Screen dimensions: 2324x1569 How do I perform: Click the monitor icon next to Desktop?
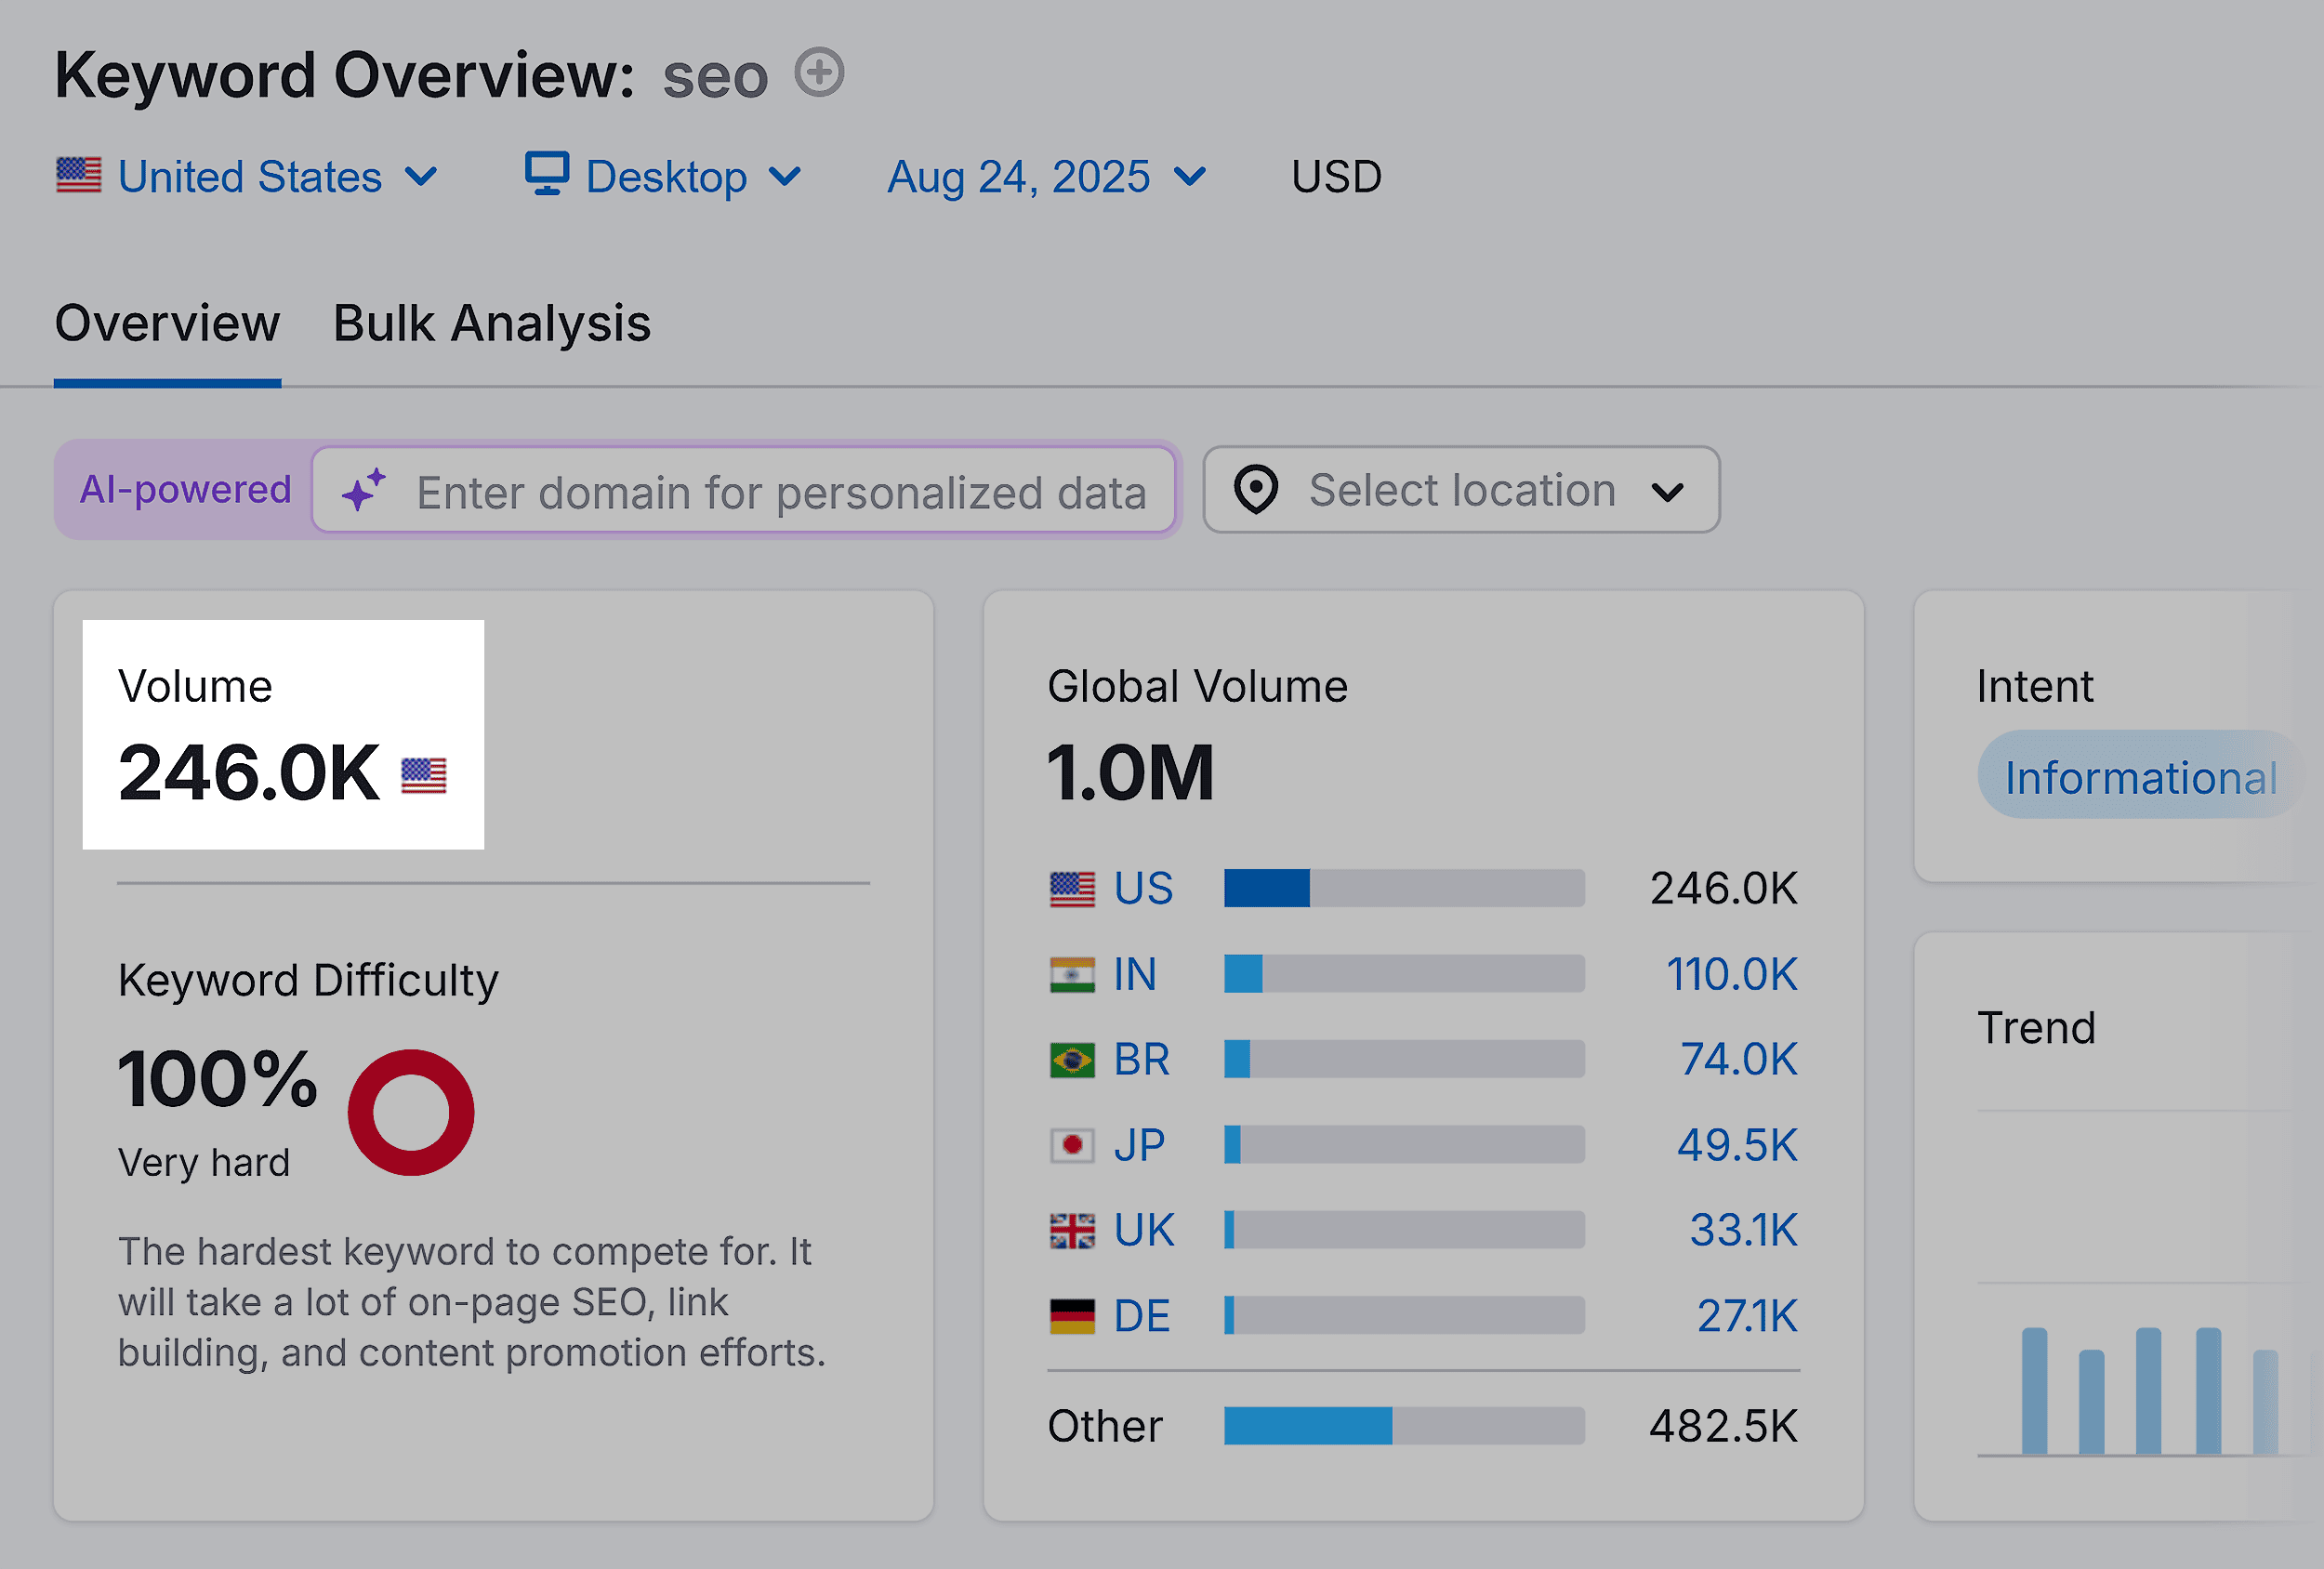(547, 175)
